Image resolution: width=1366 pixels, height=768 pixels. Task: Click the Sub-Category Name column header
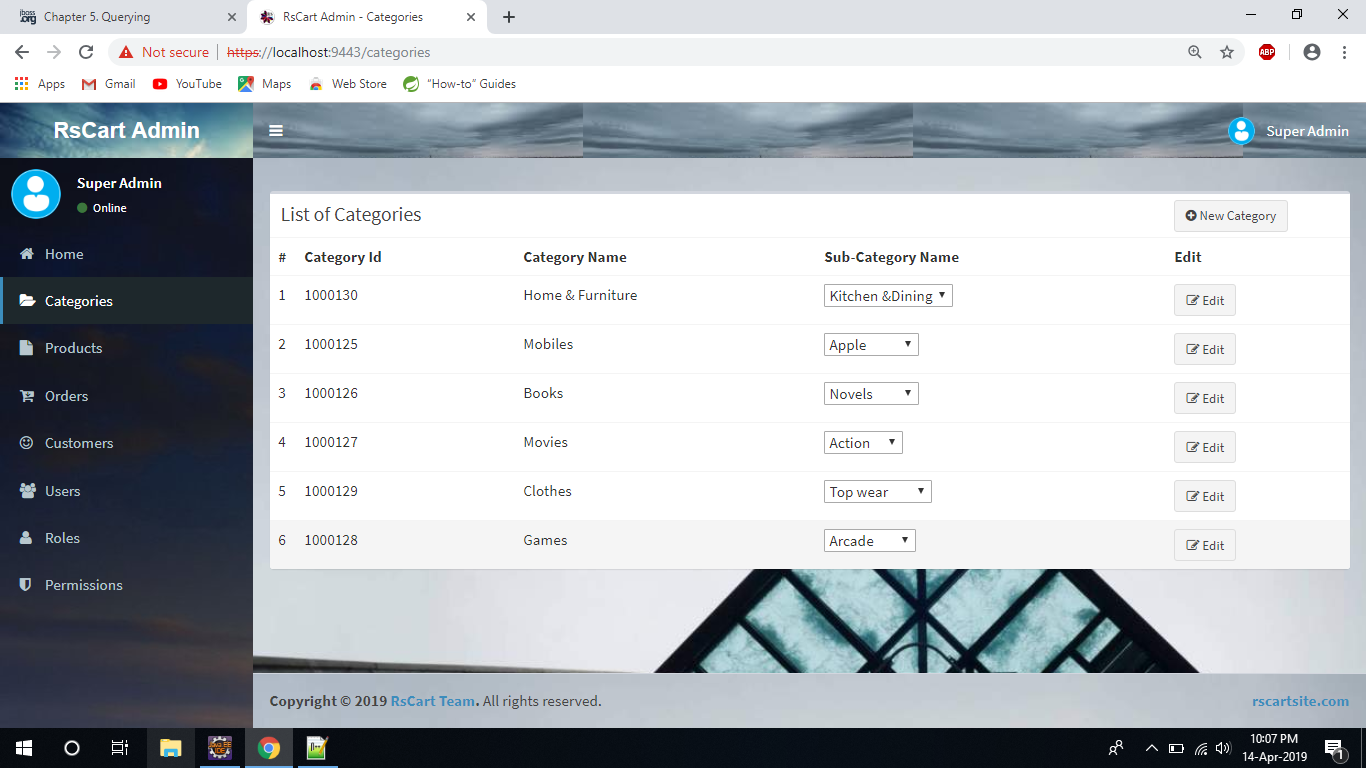pos(891,257)
